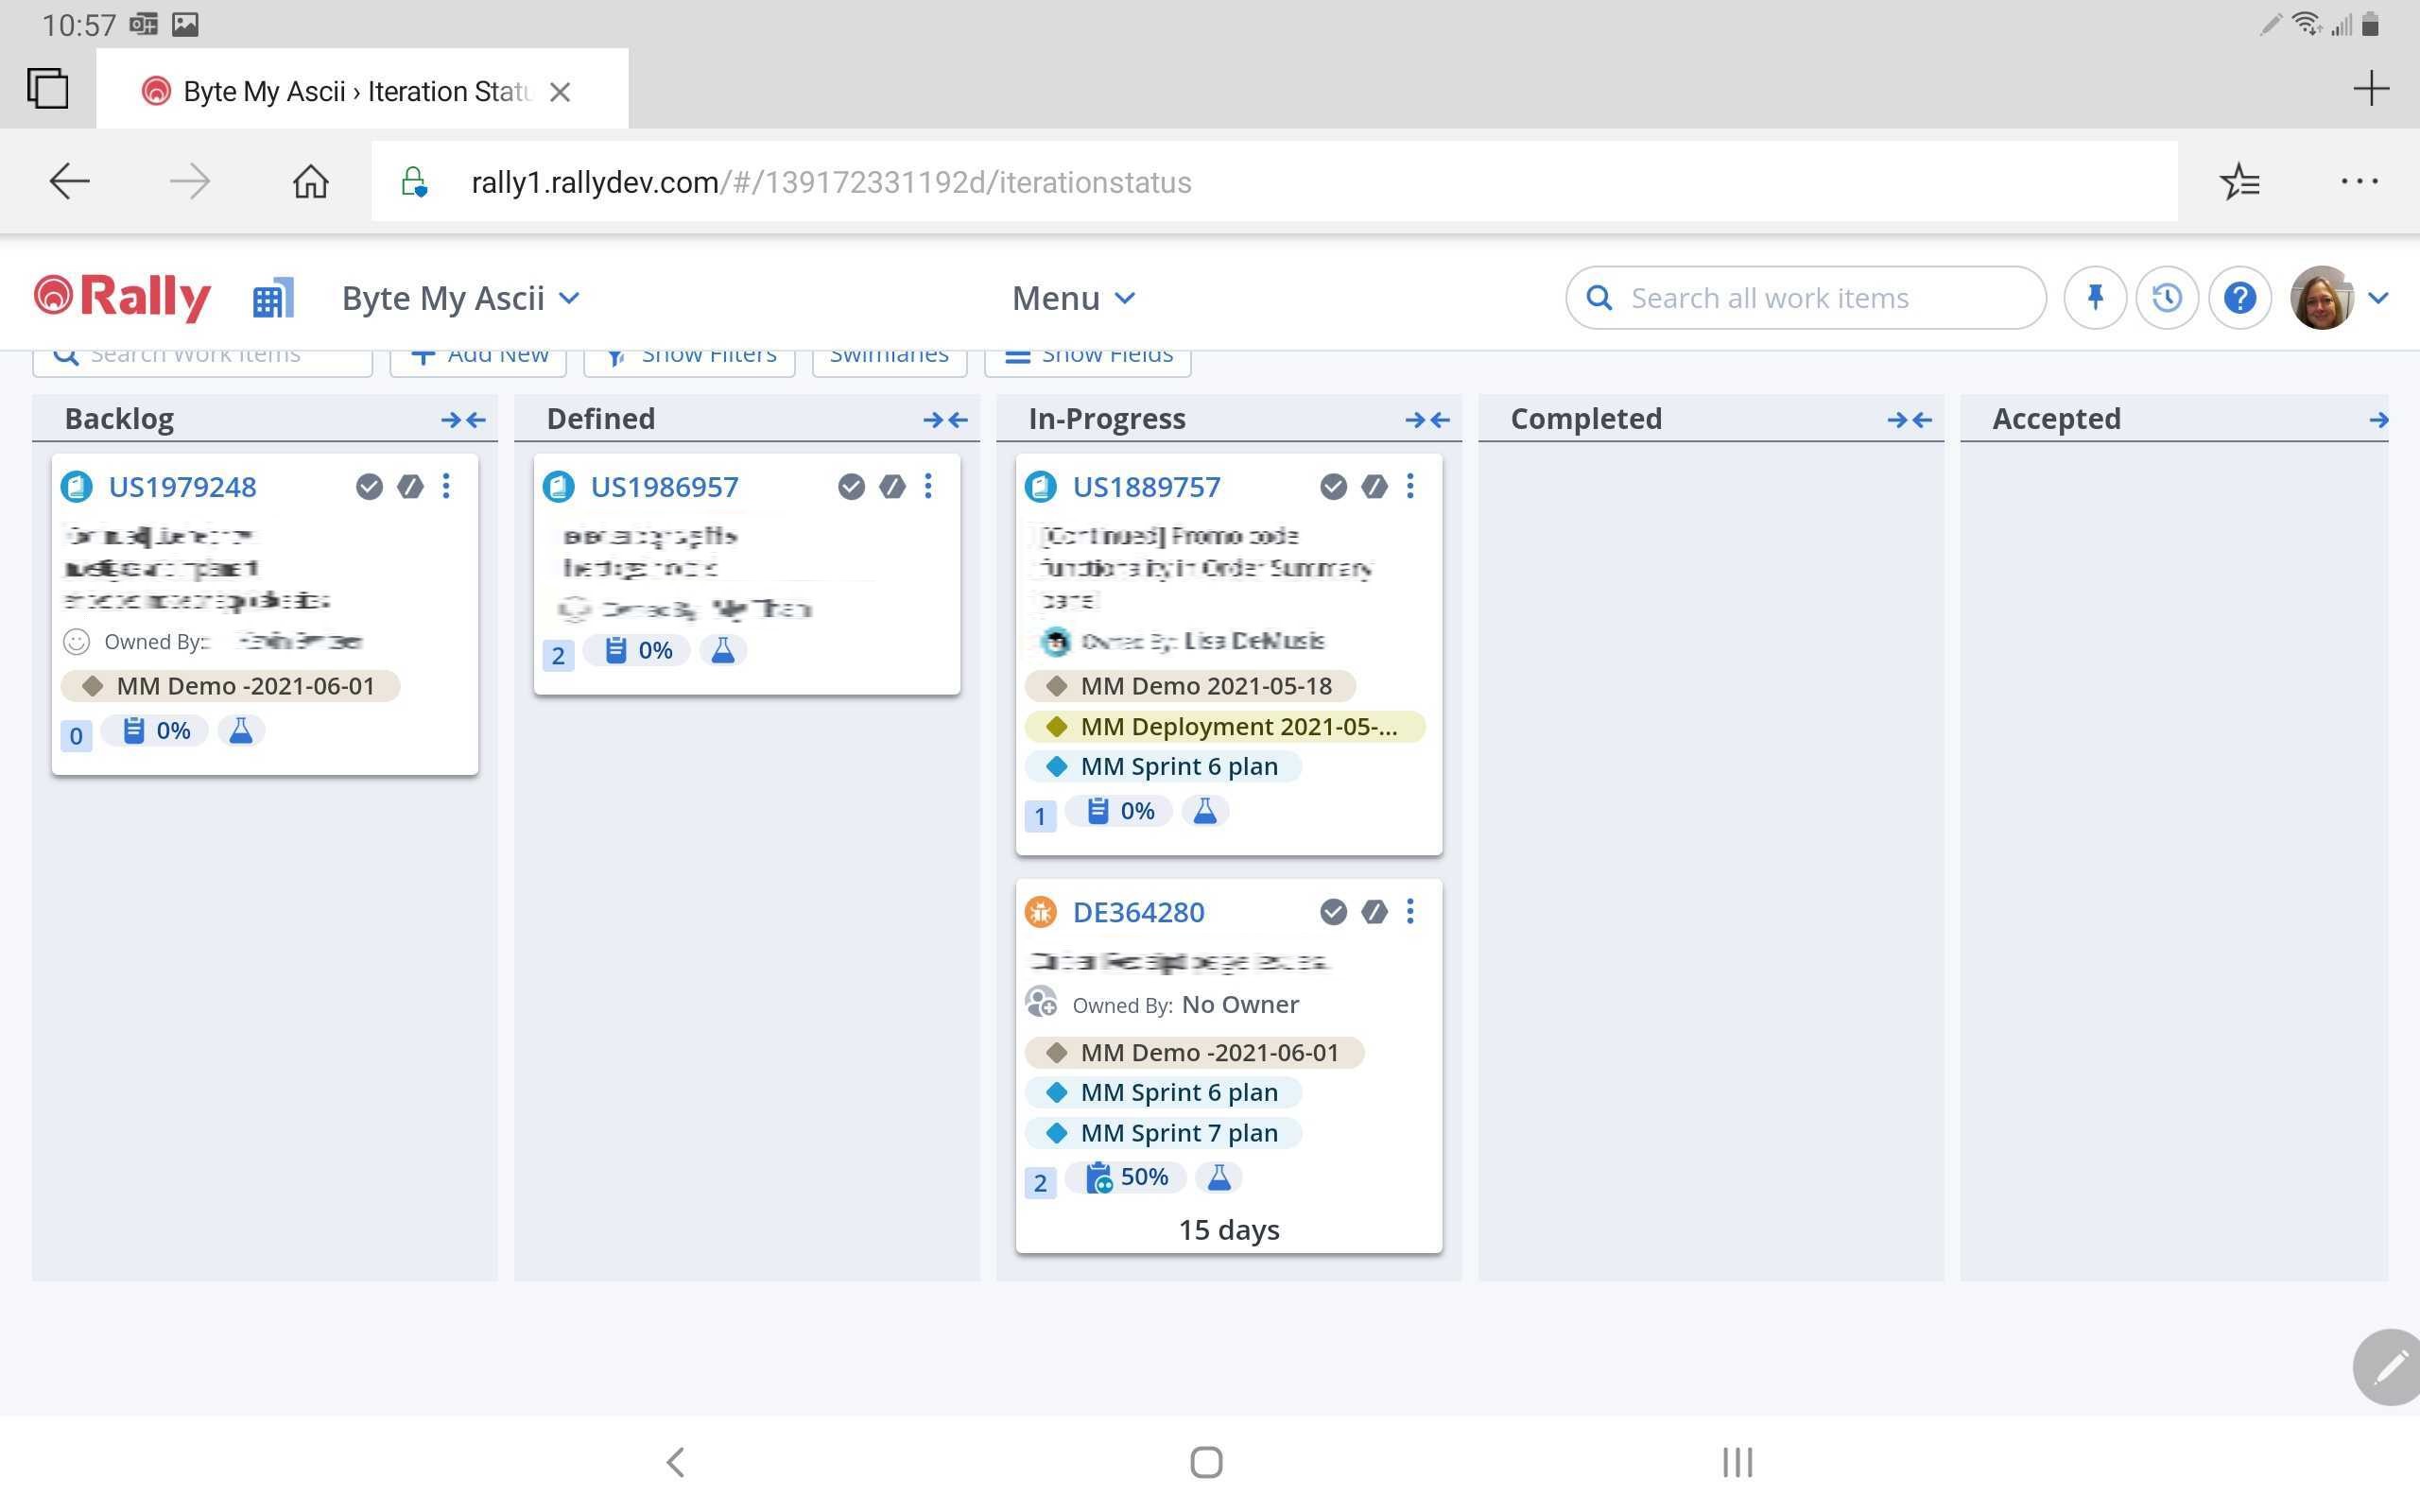Toggle ready checkmark on US1889757
The width and height of the screenshot is (2420, 1512).
[x=1333, y=487]
